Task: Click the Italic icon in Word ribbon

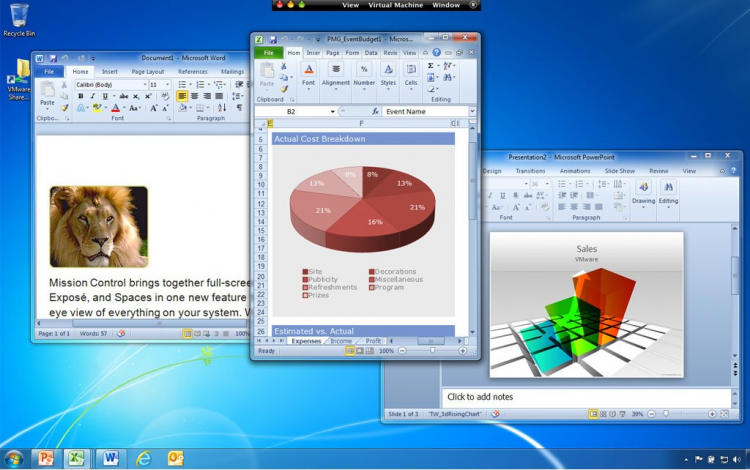Action: (x=92, y=96)
